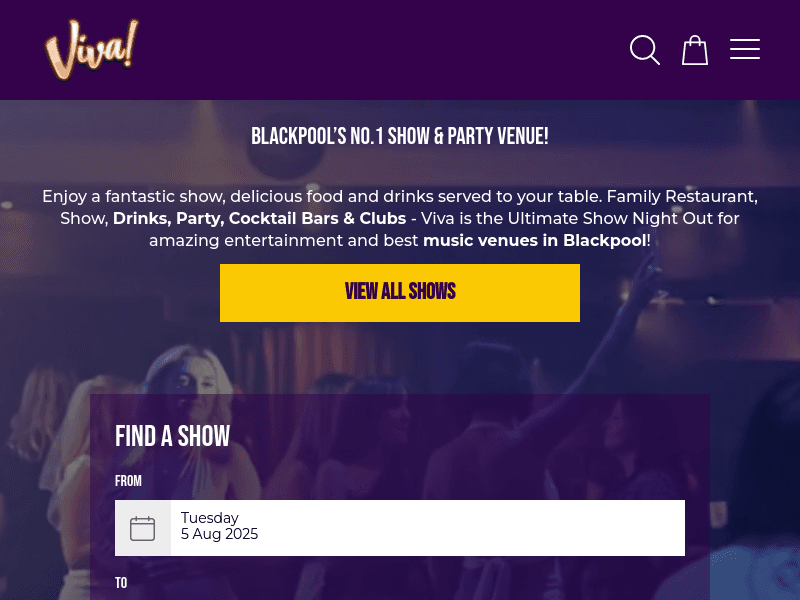Click the date text 5 Aug 2025

tap(219, 534)
